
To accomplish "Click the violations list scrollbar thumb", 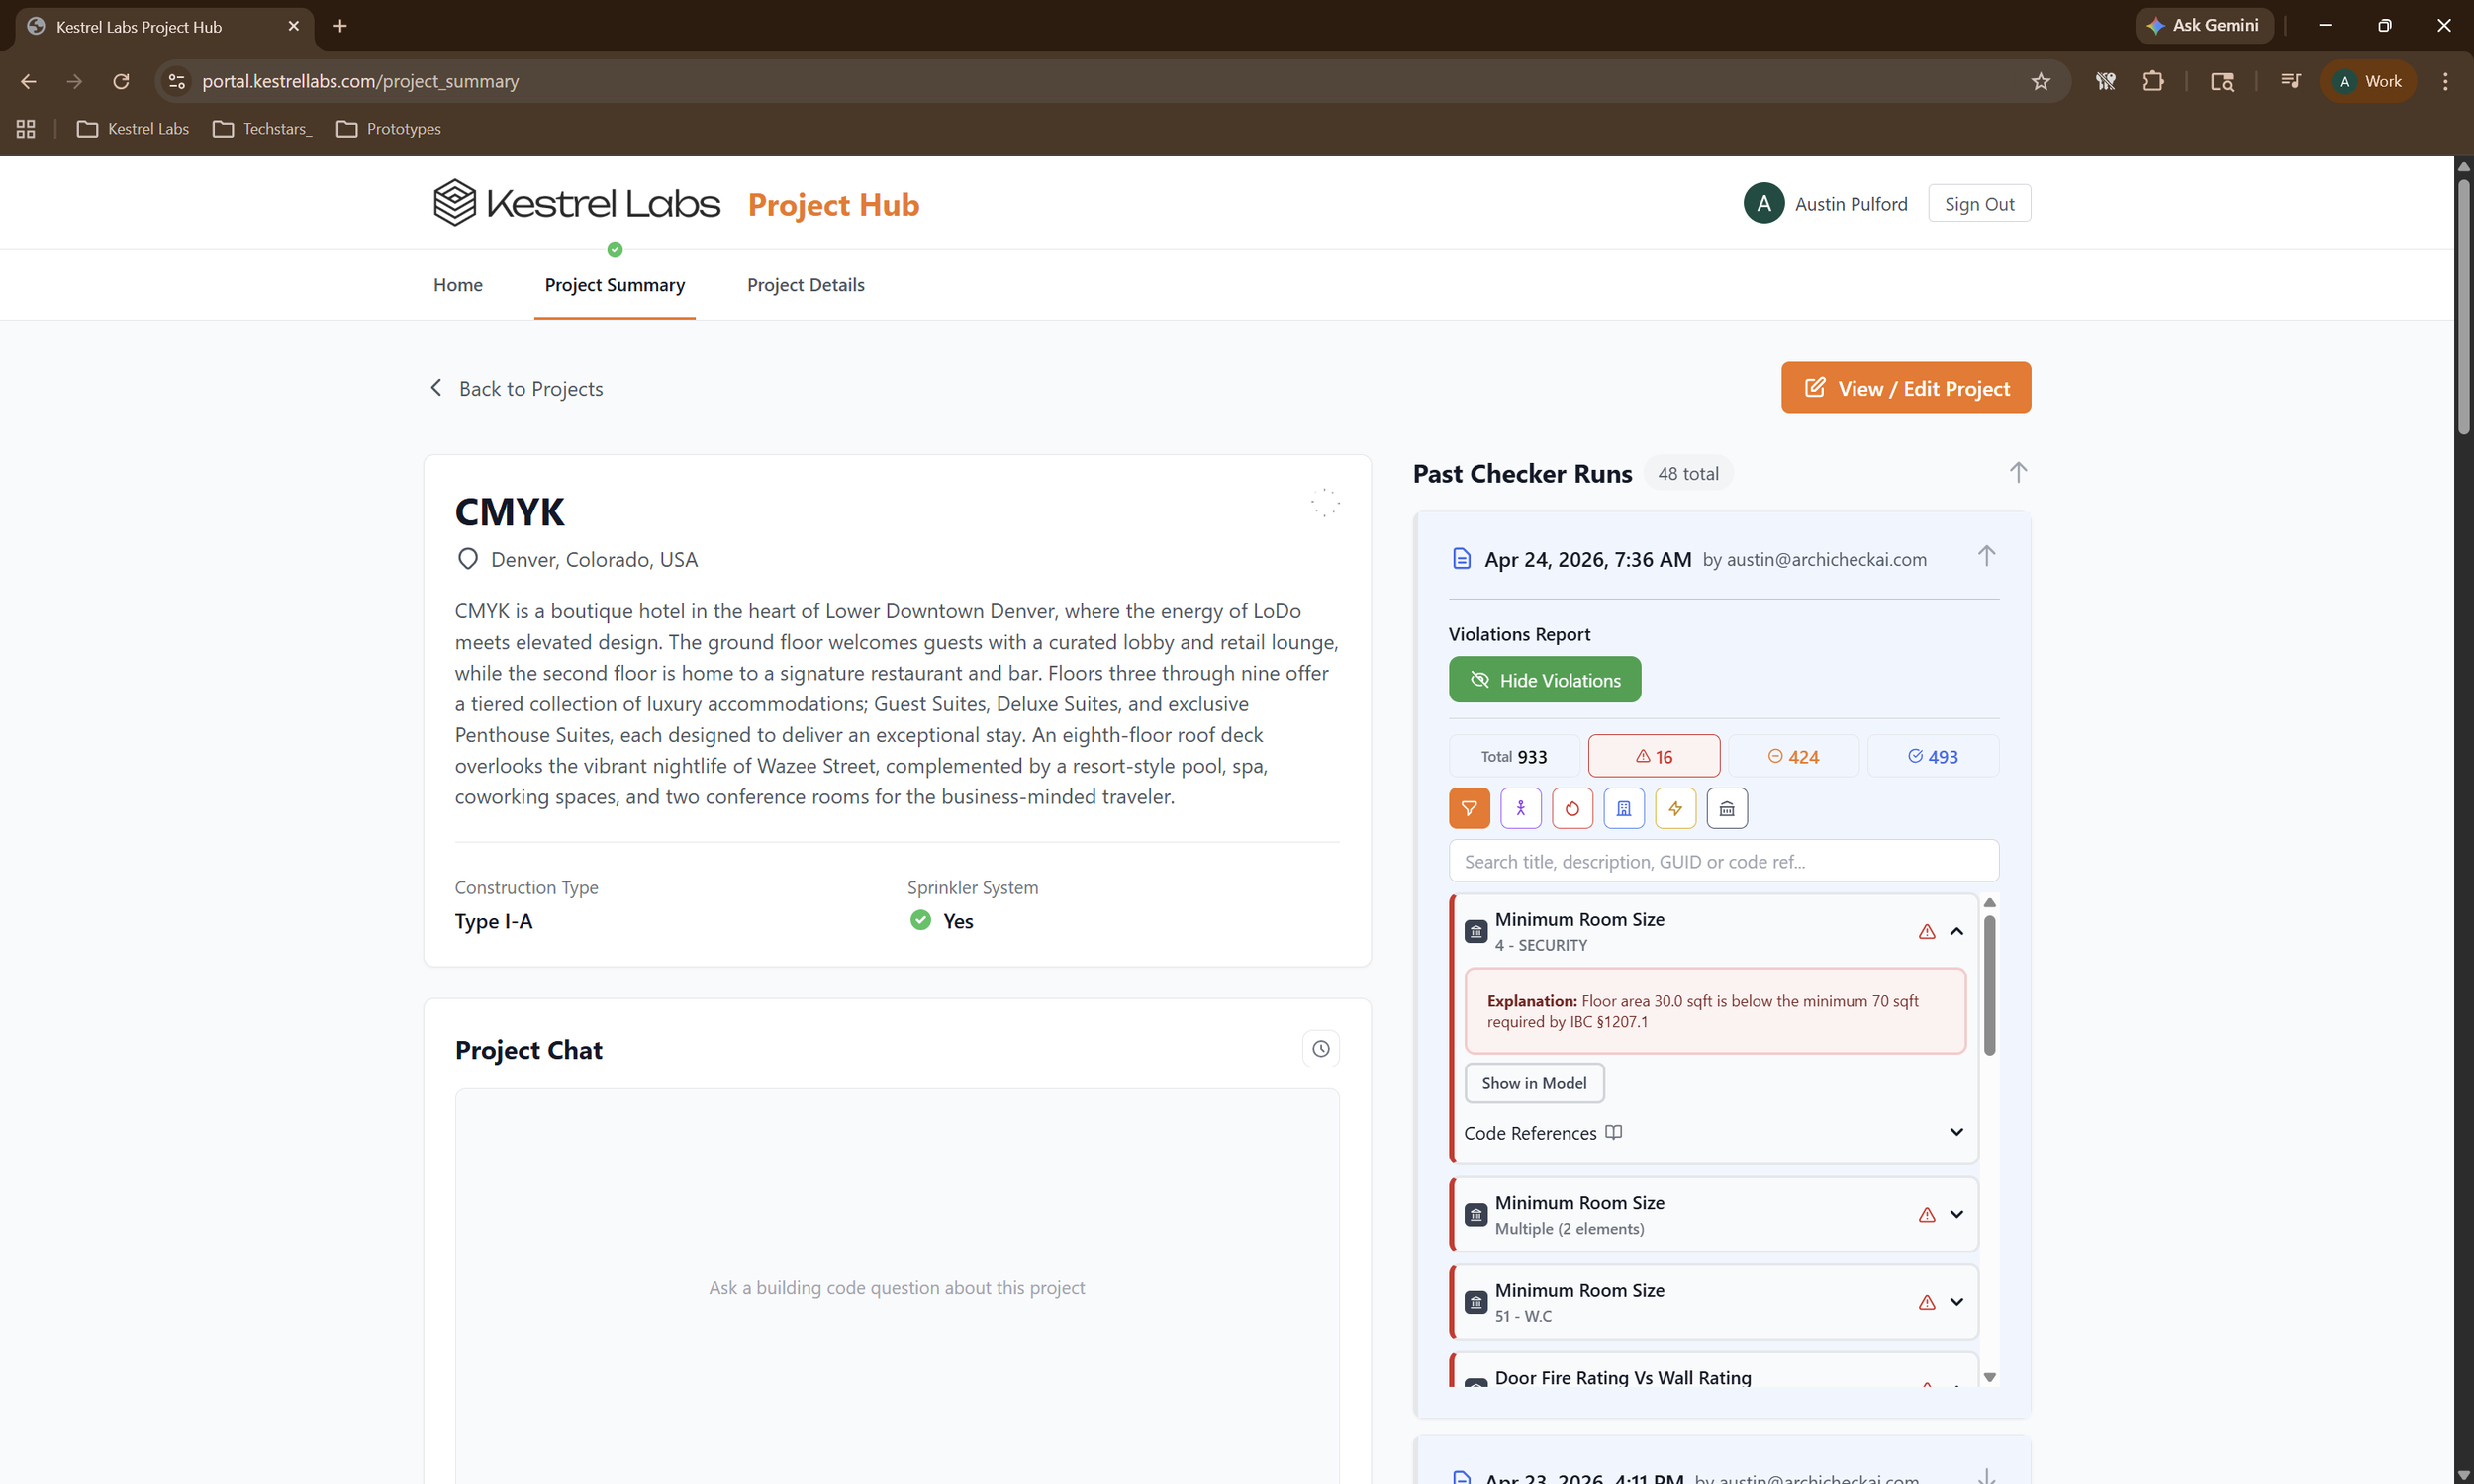I will pos(1989,985).
